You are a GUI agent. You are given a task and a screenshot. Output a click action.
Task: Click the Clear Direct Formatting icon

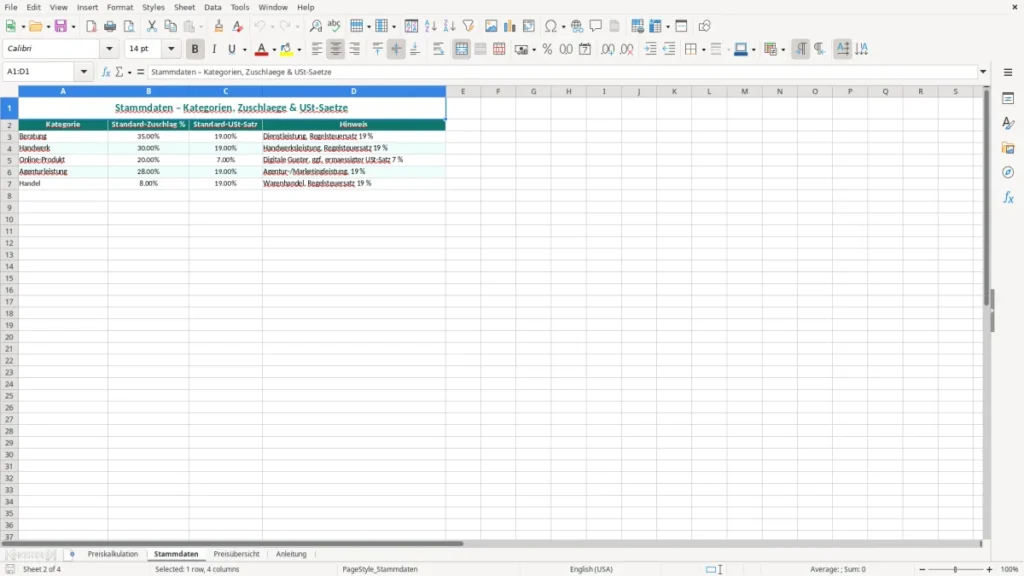[238, 26]
